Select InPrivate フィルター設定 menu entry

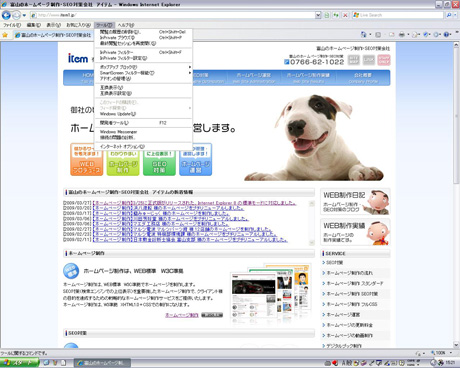tap(143, 58)
